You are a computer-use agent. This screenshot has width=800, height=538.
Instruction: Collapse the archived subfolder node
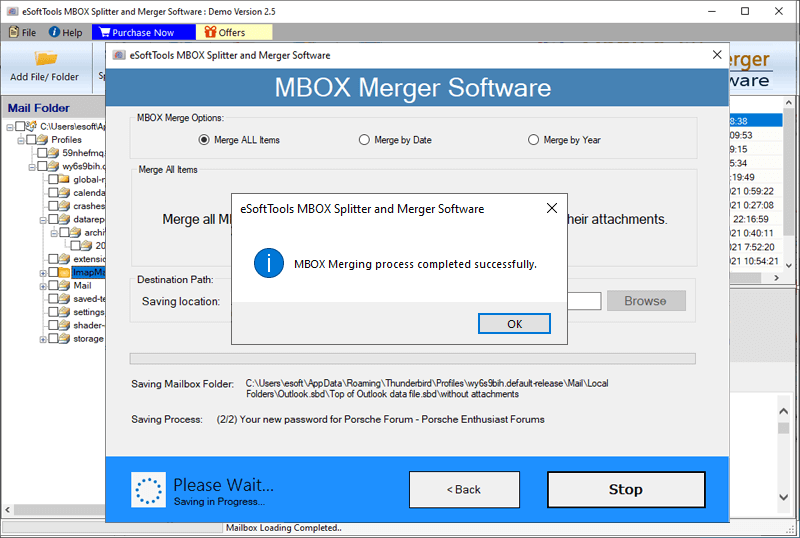[54, 233]
